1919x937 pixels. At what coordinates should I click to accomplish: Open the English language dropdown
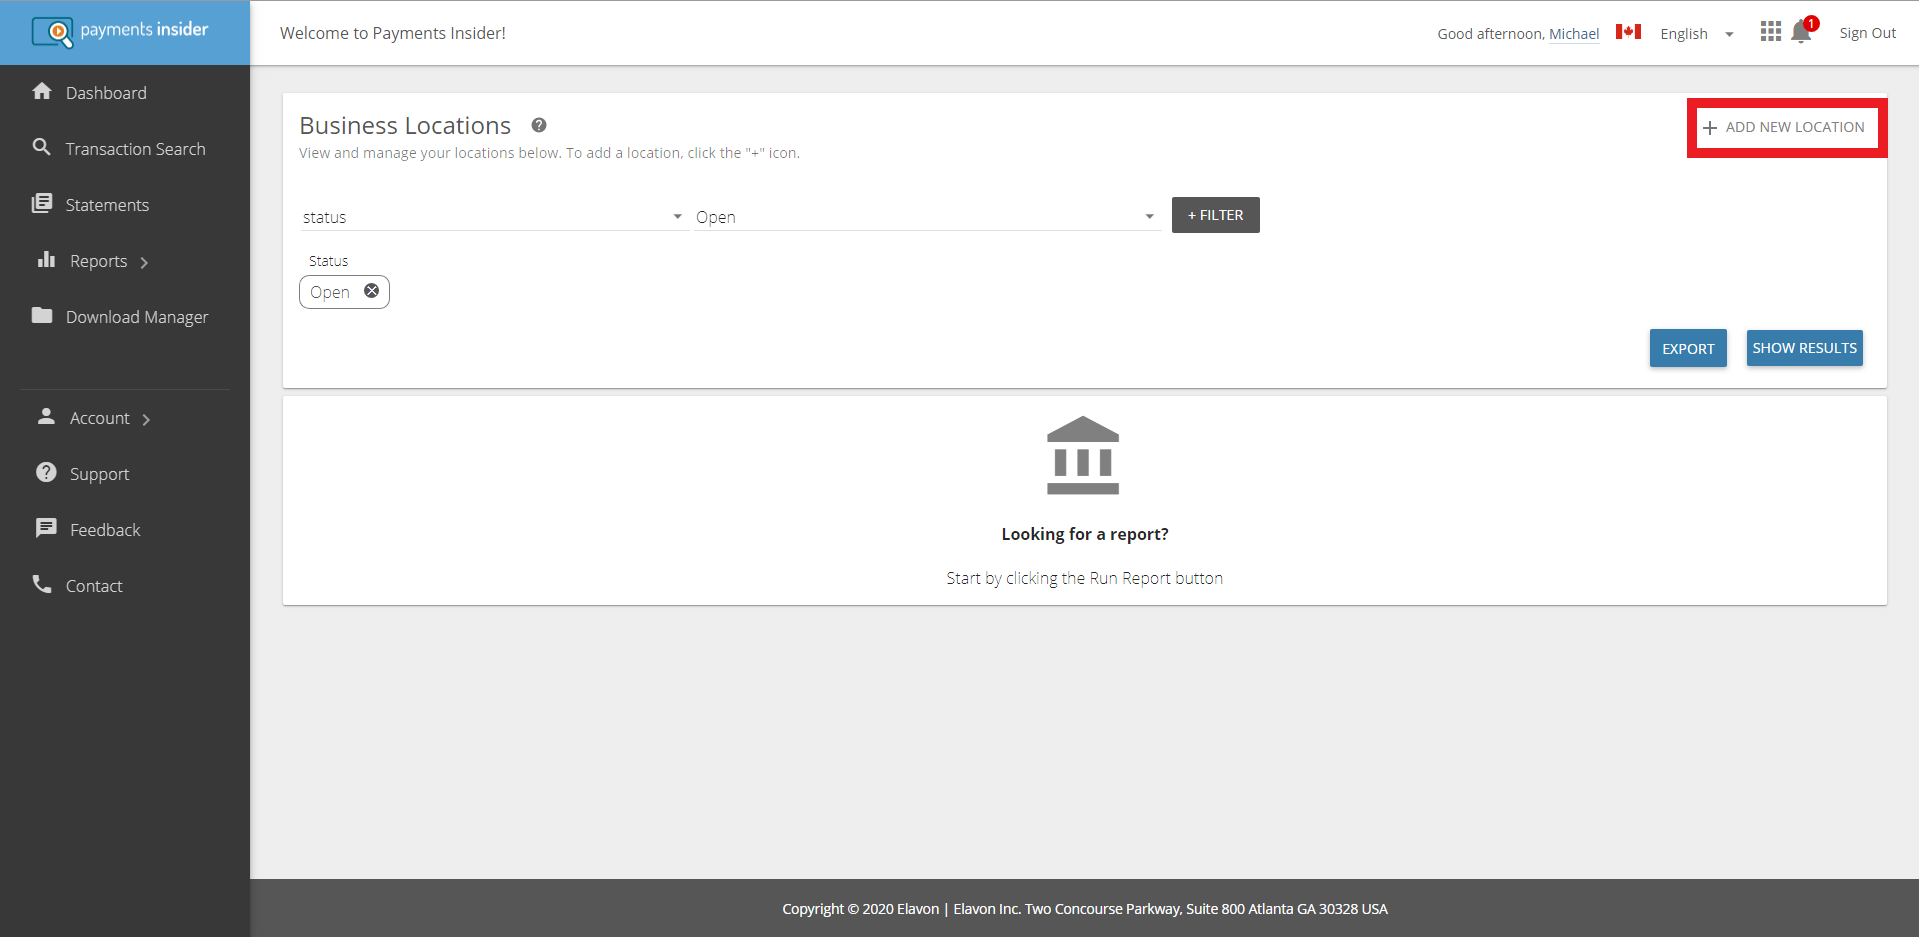(x=1697, y=34)
